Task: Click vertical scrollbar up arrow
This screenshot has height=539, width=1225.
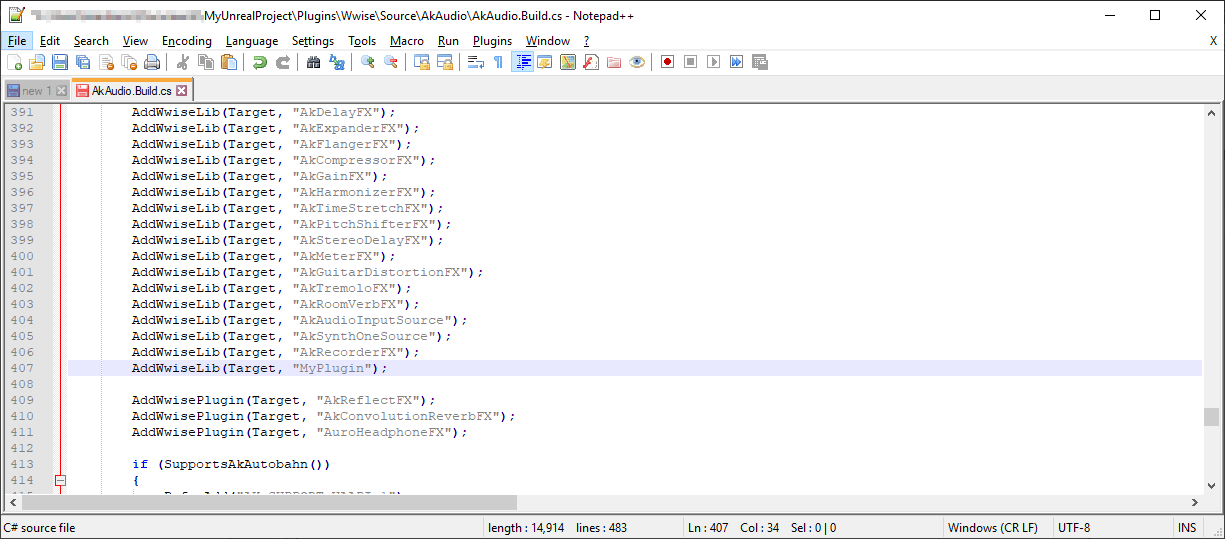Action: click(1211, 112)
